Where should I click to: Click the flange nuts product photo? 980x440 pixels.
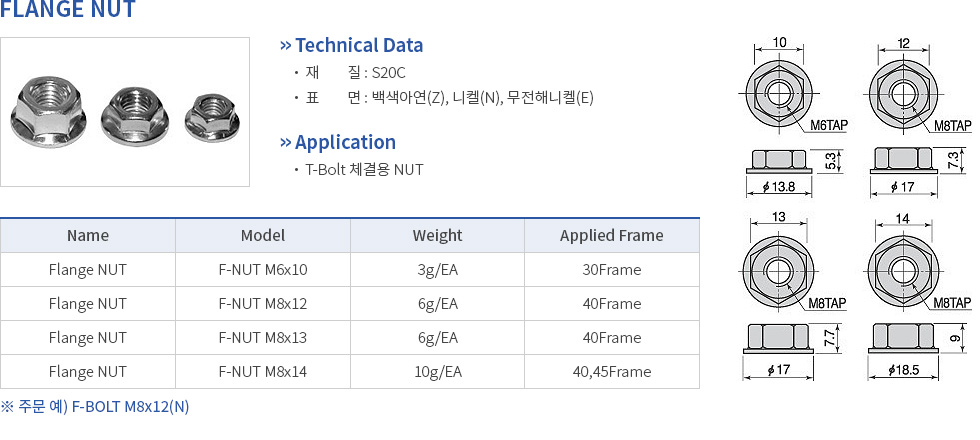[x=125, y=112]
